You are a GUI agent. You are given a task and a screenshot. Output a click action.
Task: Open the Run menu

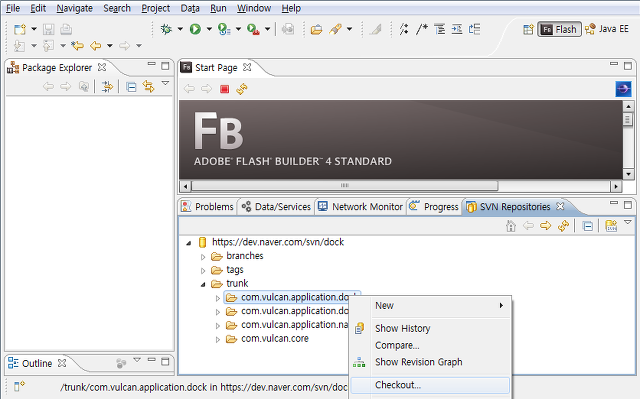tap(218, 8)
